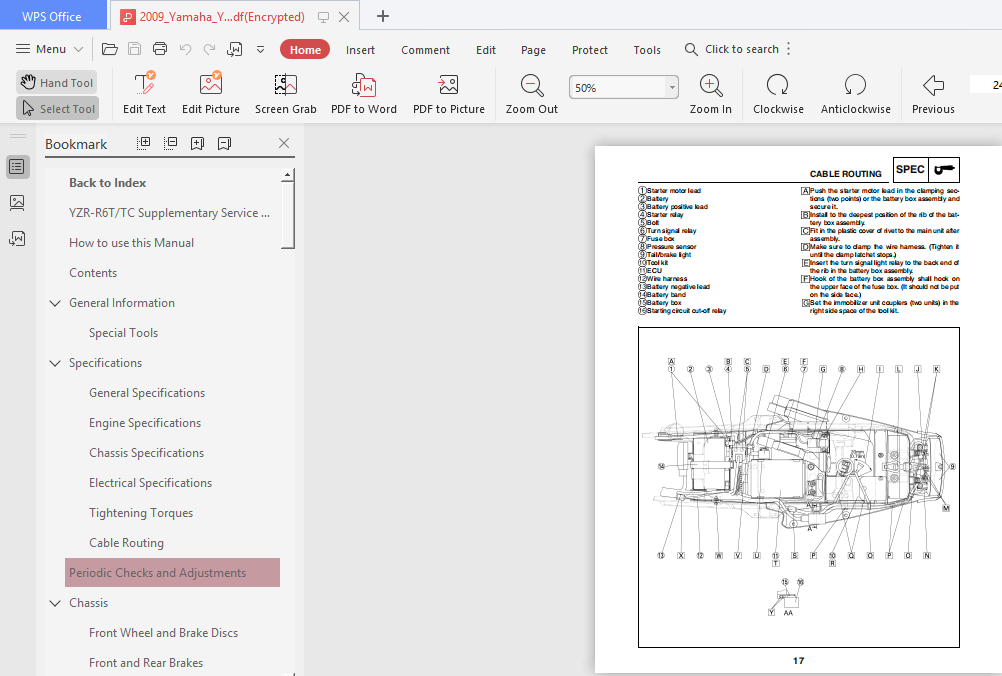The height and width of the screenshot is (676, 1002).
Task: Open the Bookmark sidebar panel icon
Action: click(x=17, y=167)
